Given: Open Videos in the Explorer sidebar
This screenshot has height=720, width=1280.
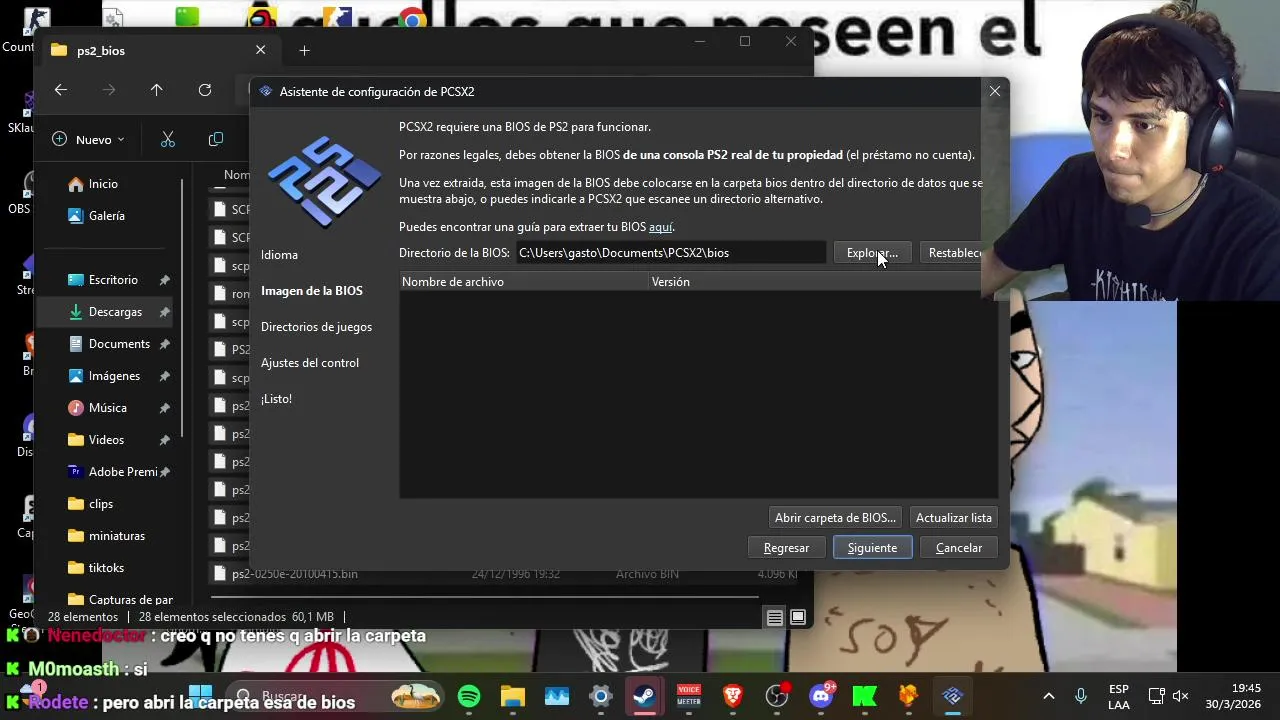Looking at the screenshot, I should (x=106, y=440).
